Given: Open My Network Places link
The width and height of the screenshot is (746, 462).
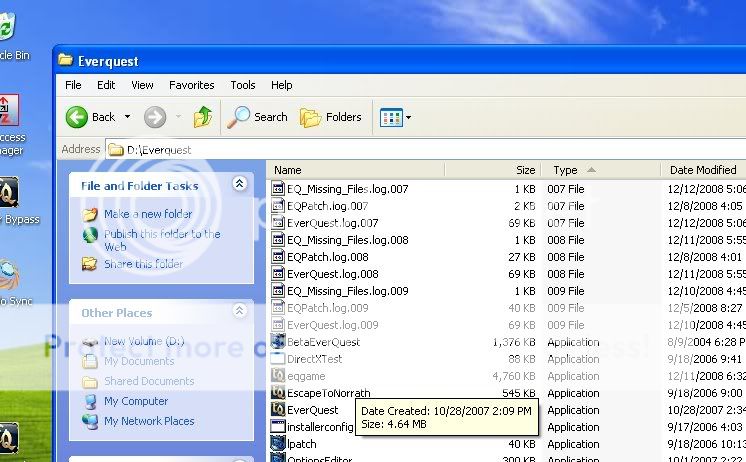Looking at the screenshot, I should (149, 422).
